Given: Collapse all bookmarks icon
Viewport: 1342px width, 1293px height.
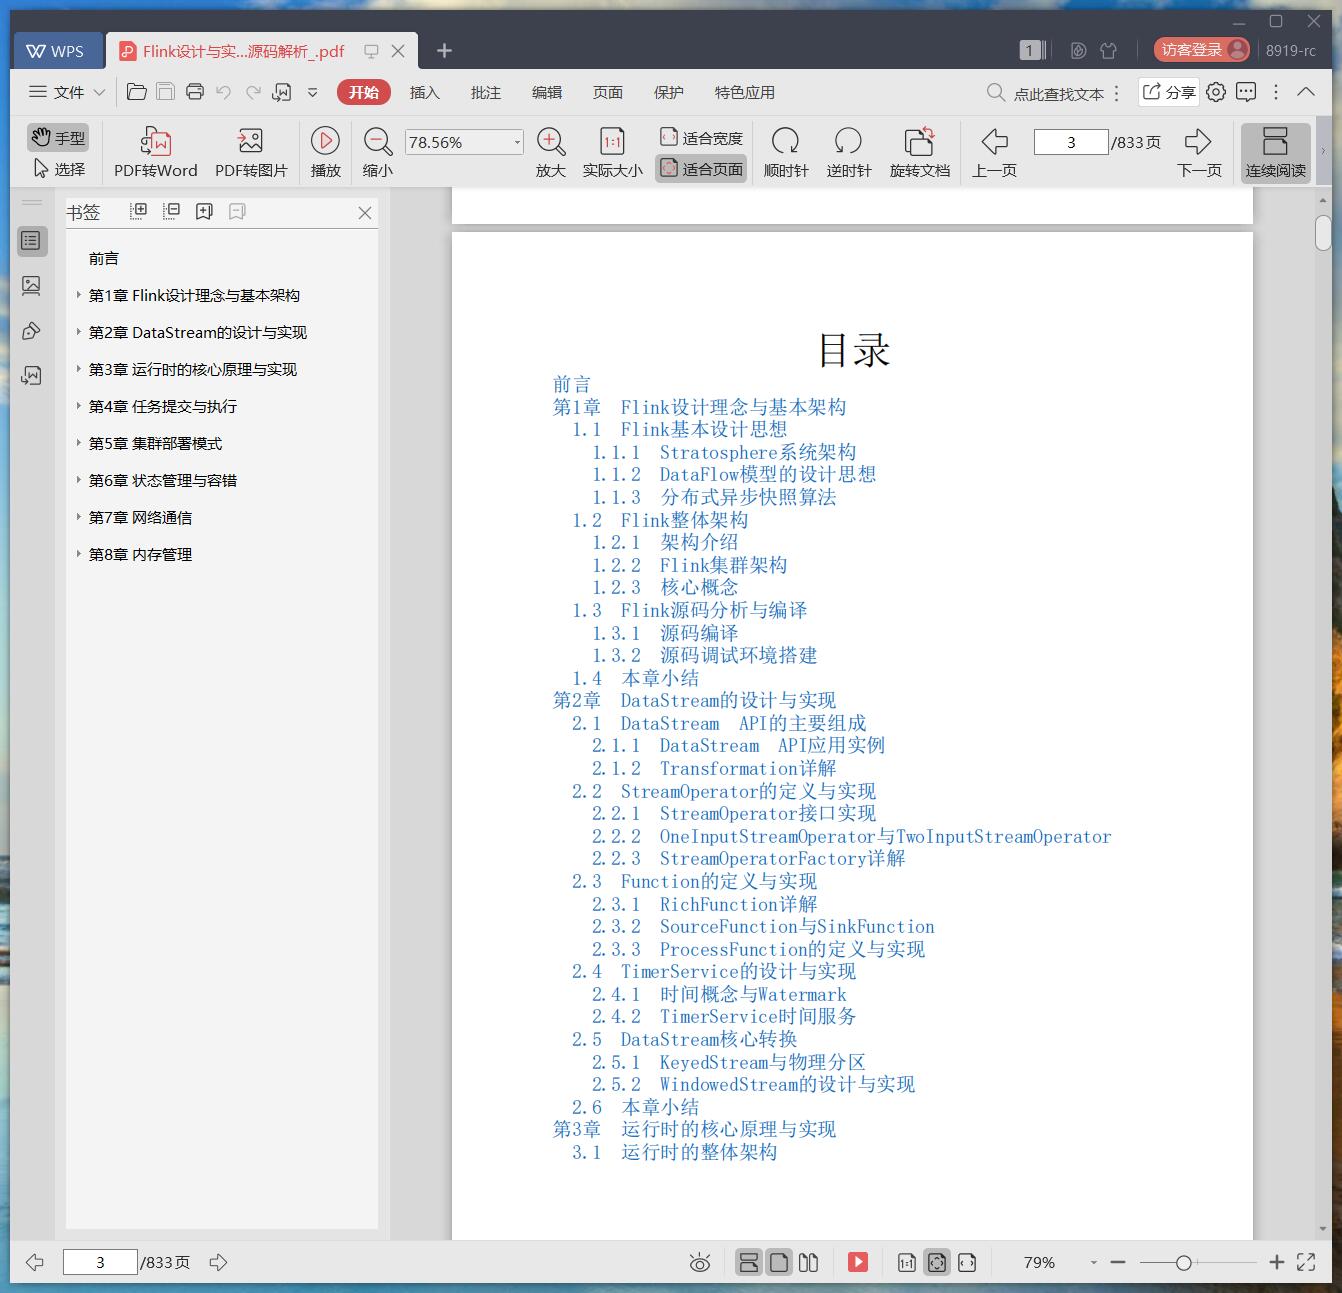Looking at the screenshot, I should pos(172,211).
